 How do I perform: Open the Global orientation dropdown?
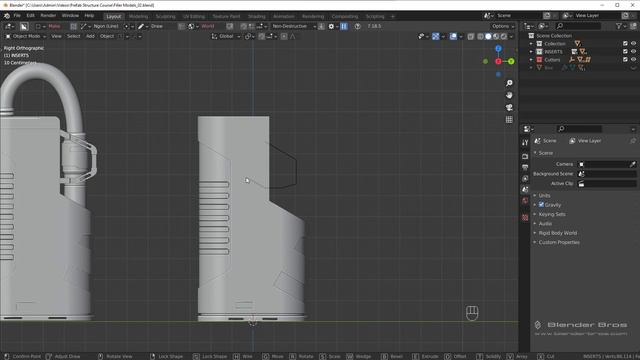point(226,36)
